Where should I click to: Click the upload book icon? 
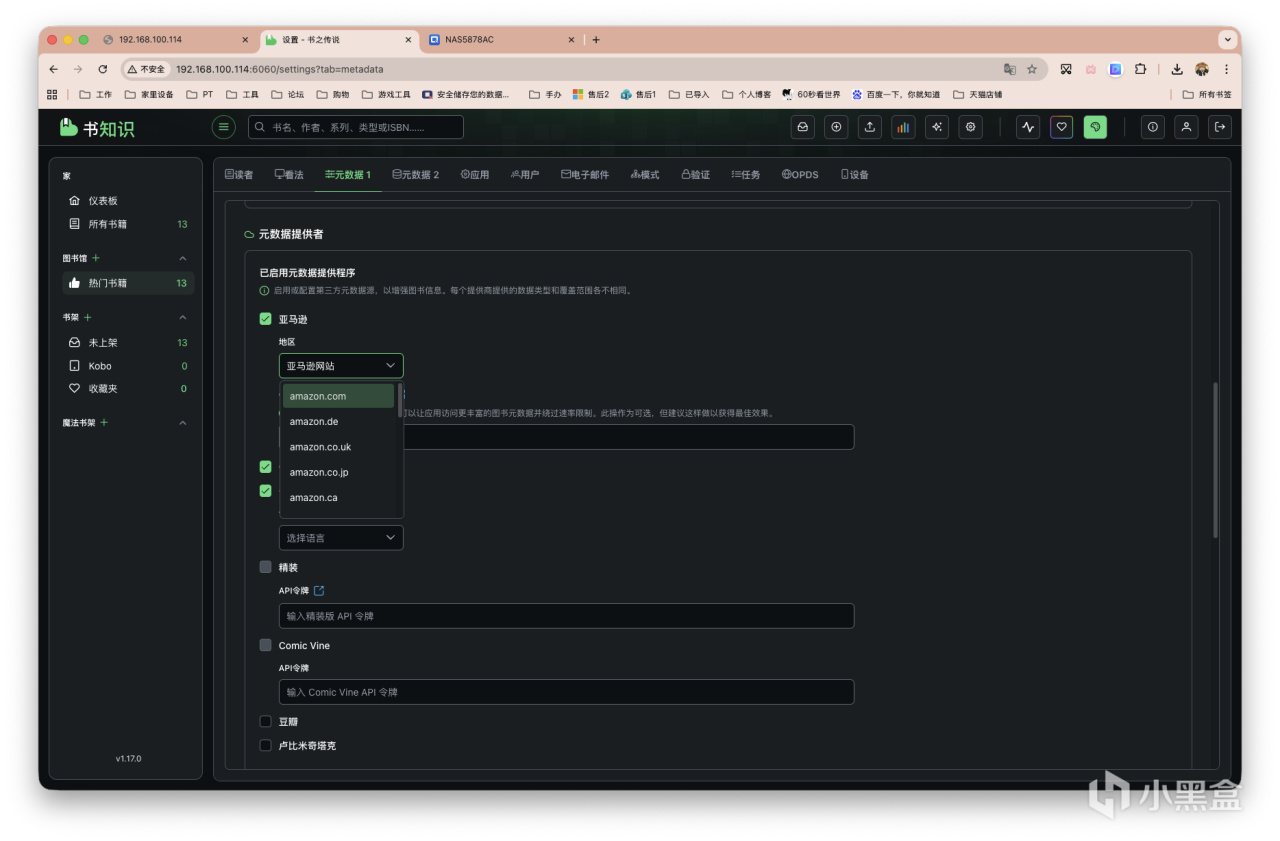tap(870, 127)
